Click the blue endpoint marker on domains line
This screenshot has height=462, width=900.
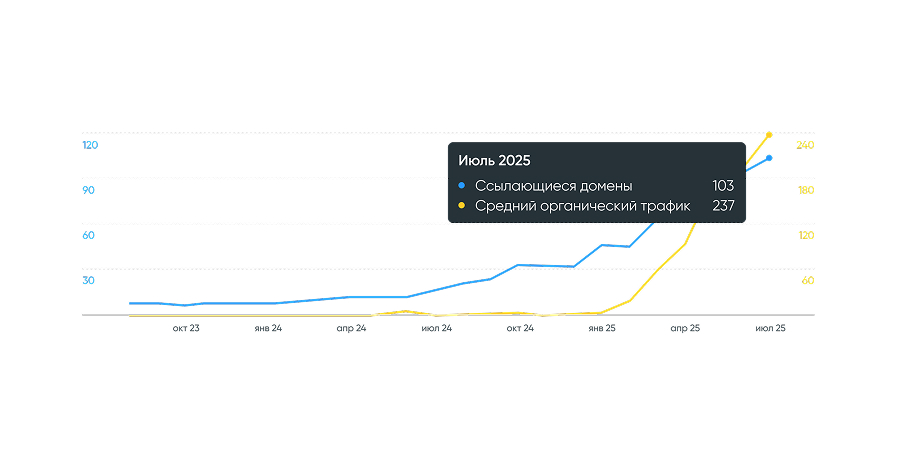[x=769, y=158]
